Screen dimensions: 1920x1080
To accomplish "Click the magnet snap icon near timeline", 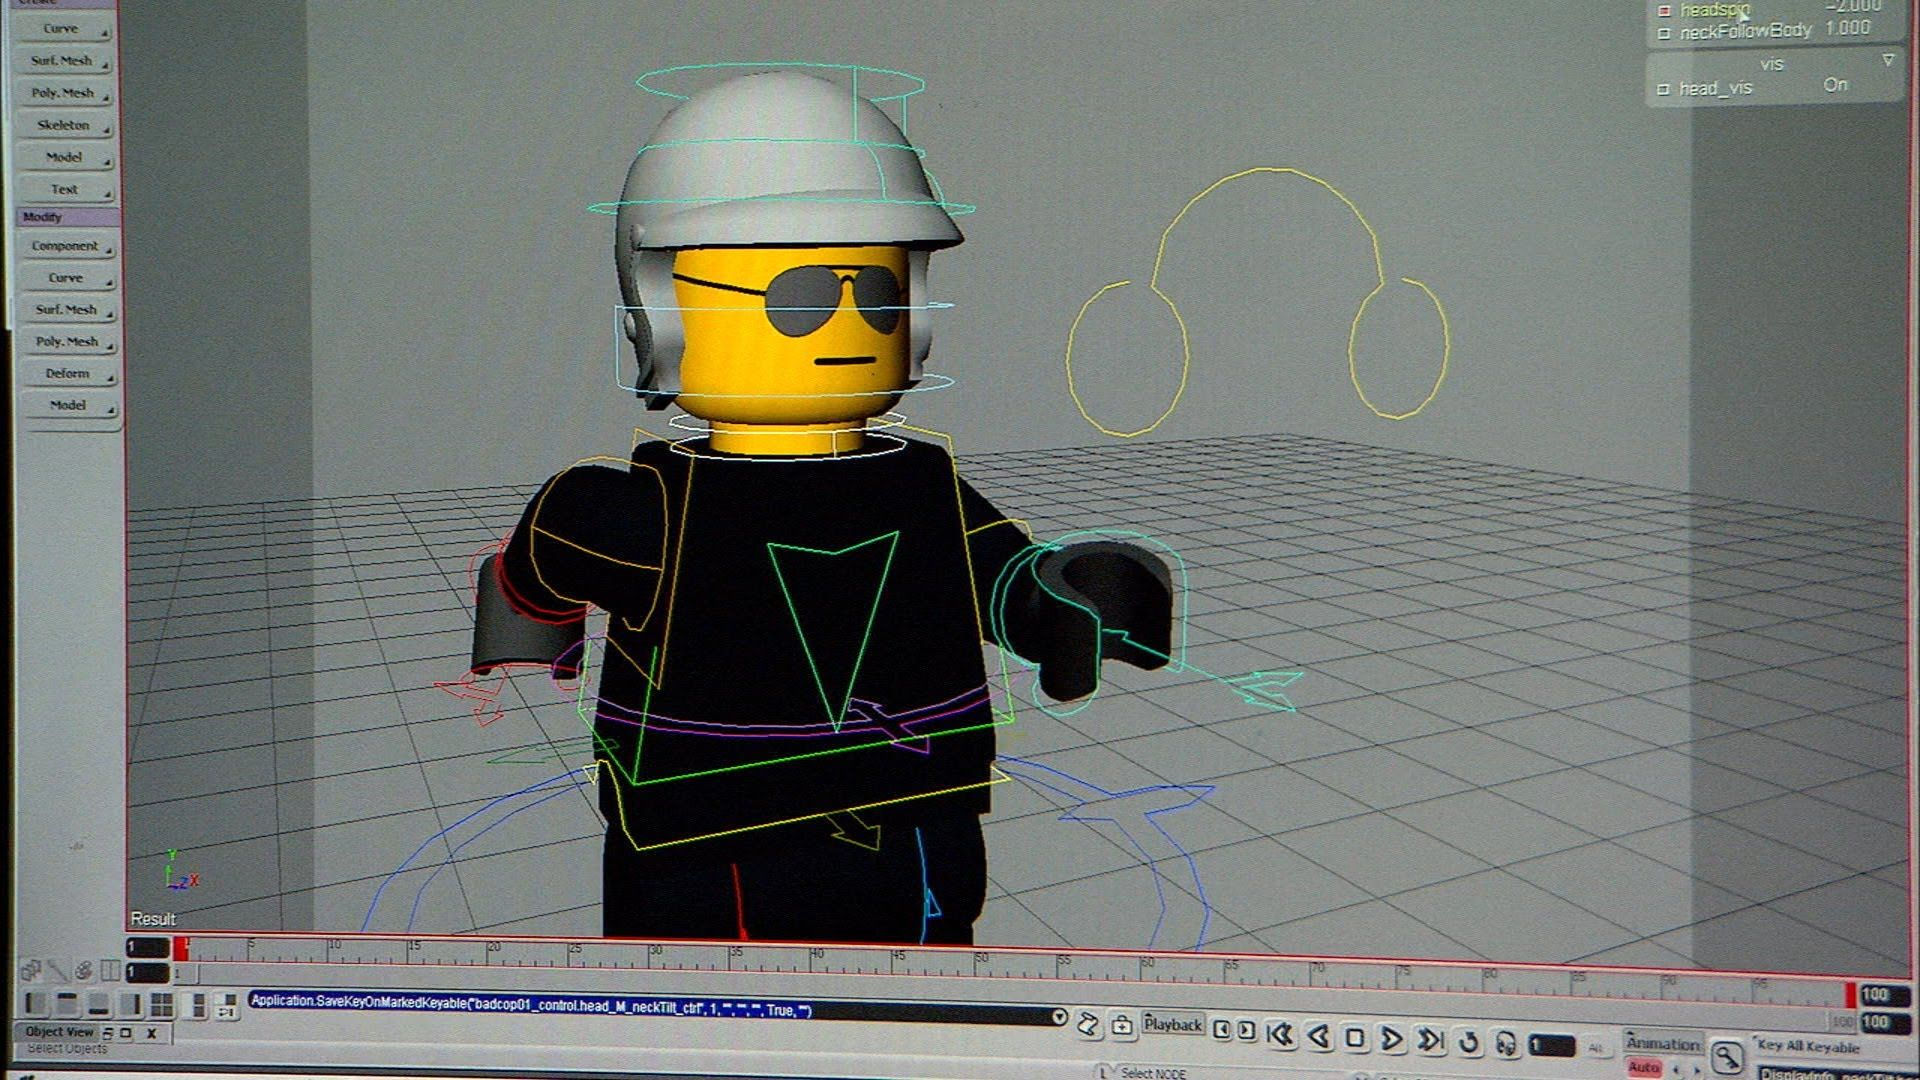I will (x=83, y=970).
